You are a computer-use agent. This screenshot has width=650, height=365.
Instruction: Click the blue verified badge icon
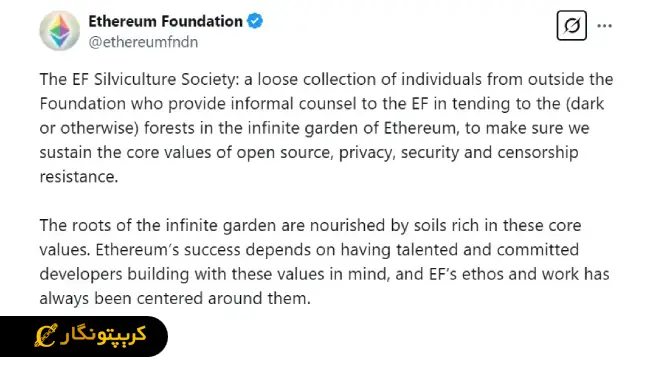point(255,21)
